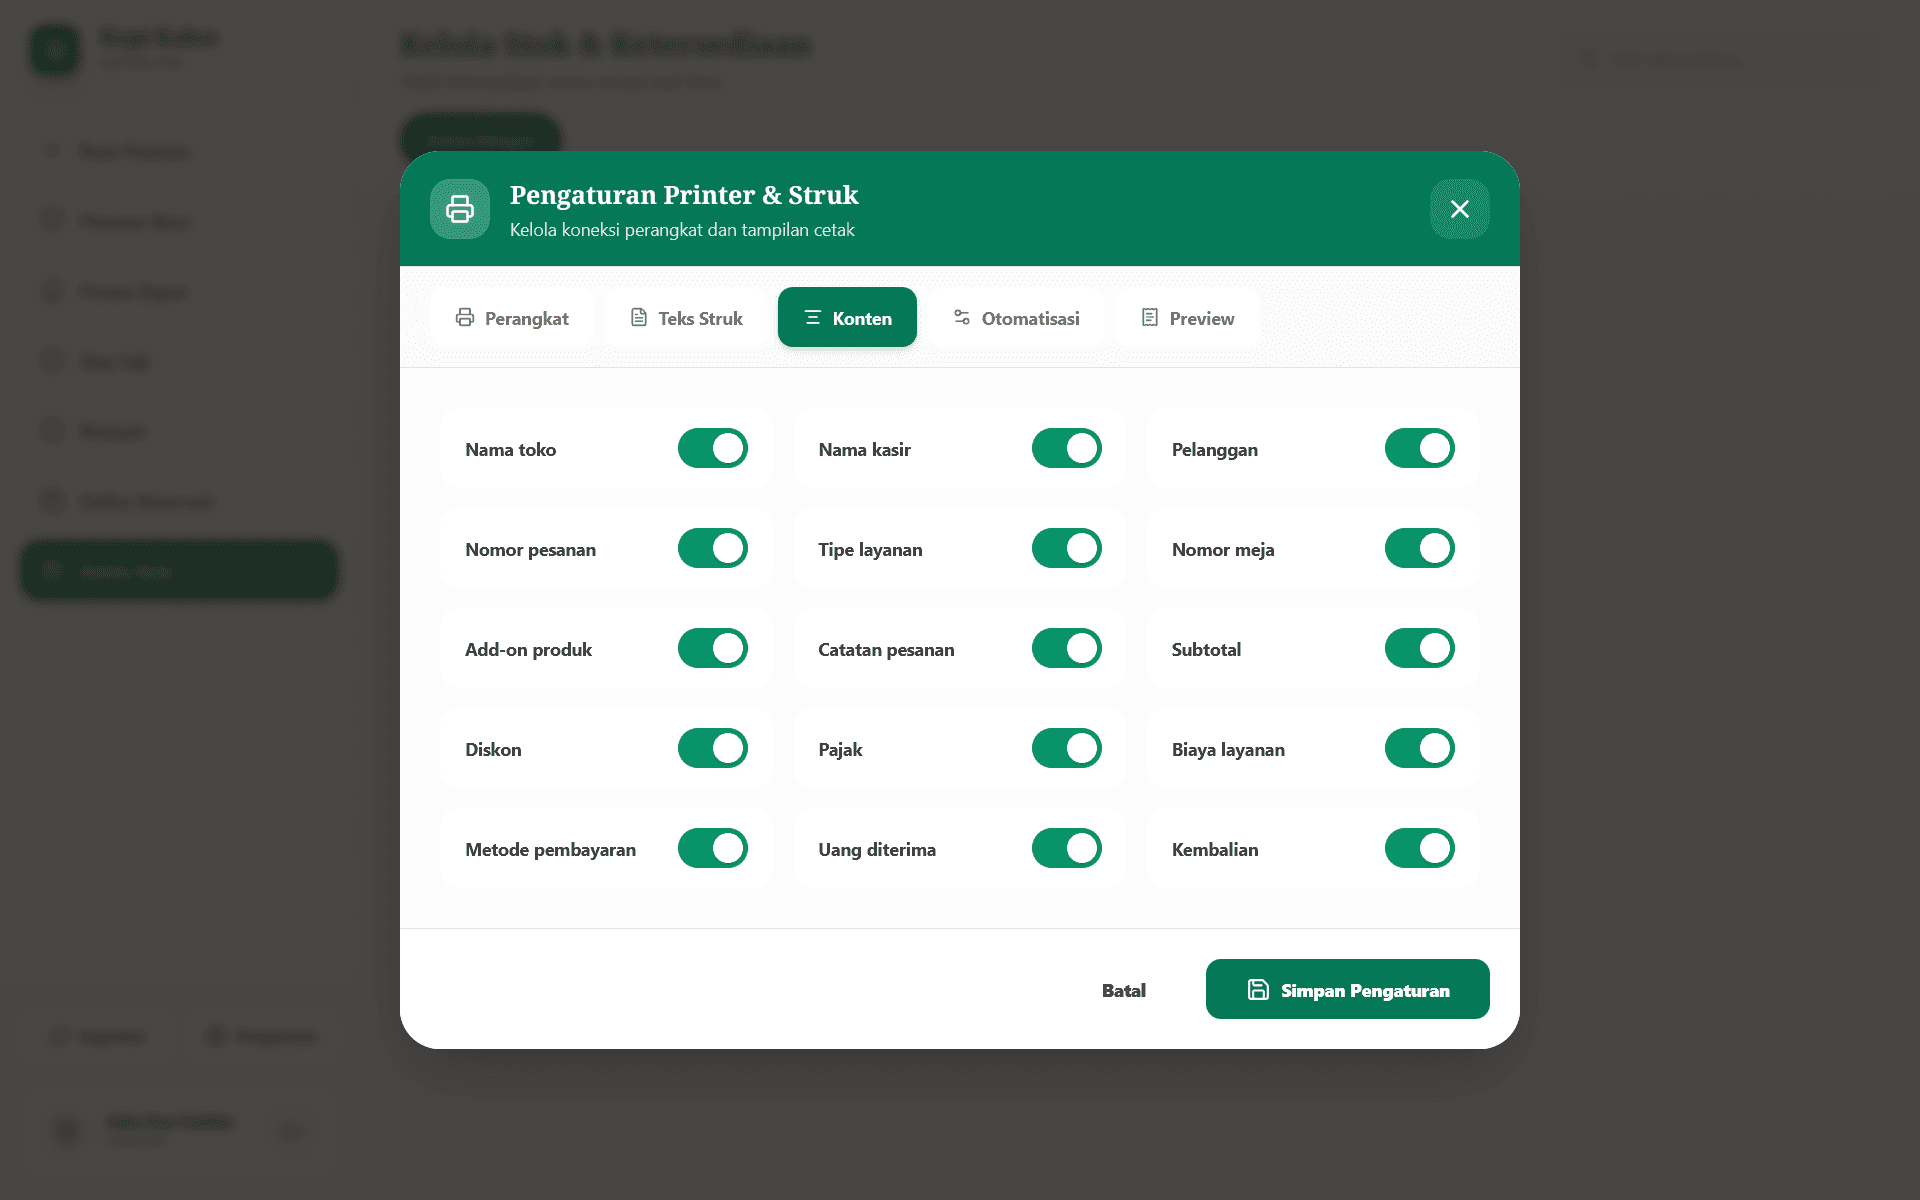Viewport: 1920px width, 1200px height.
Task: Switch off Metode pembayaran
Action: coord(713,849)
